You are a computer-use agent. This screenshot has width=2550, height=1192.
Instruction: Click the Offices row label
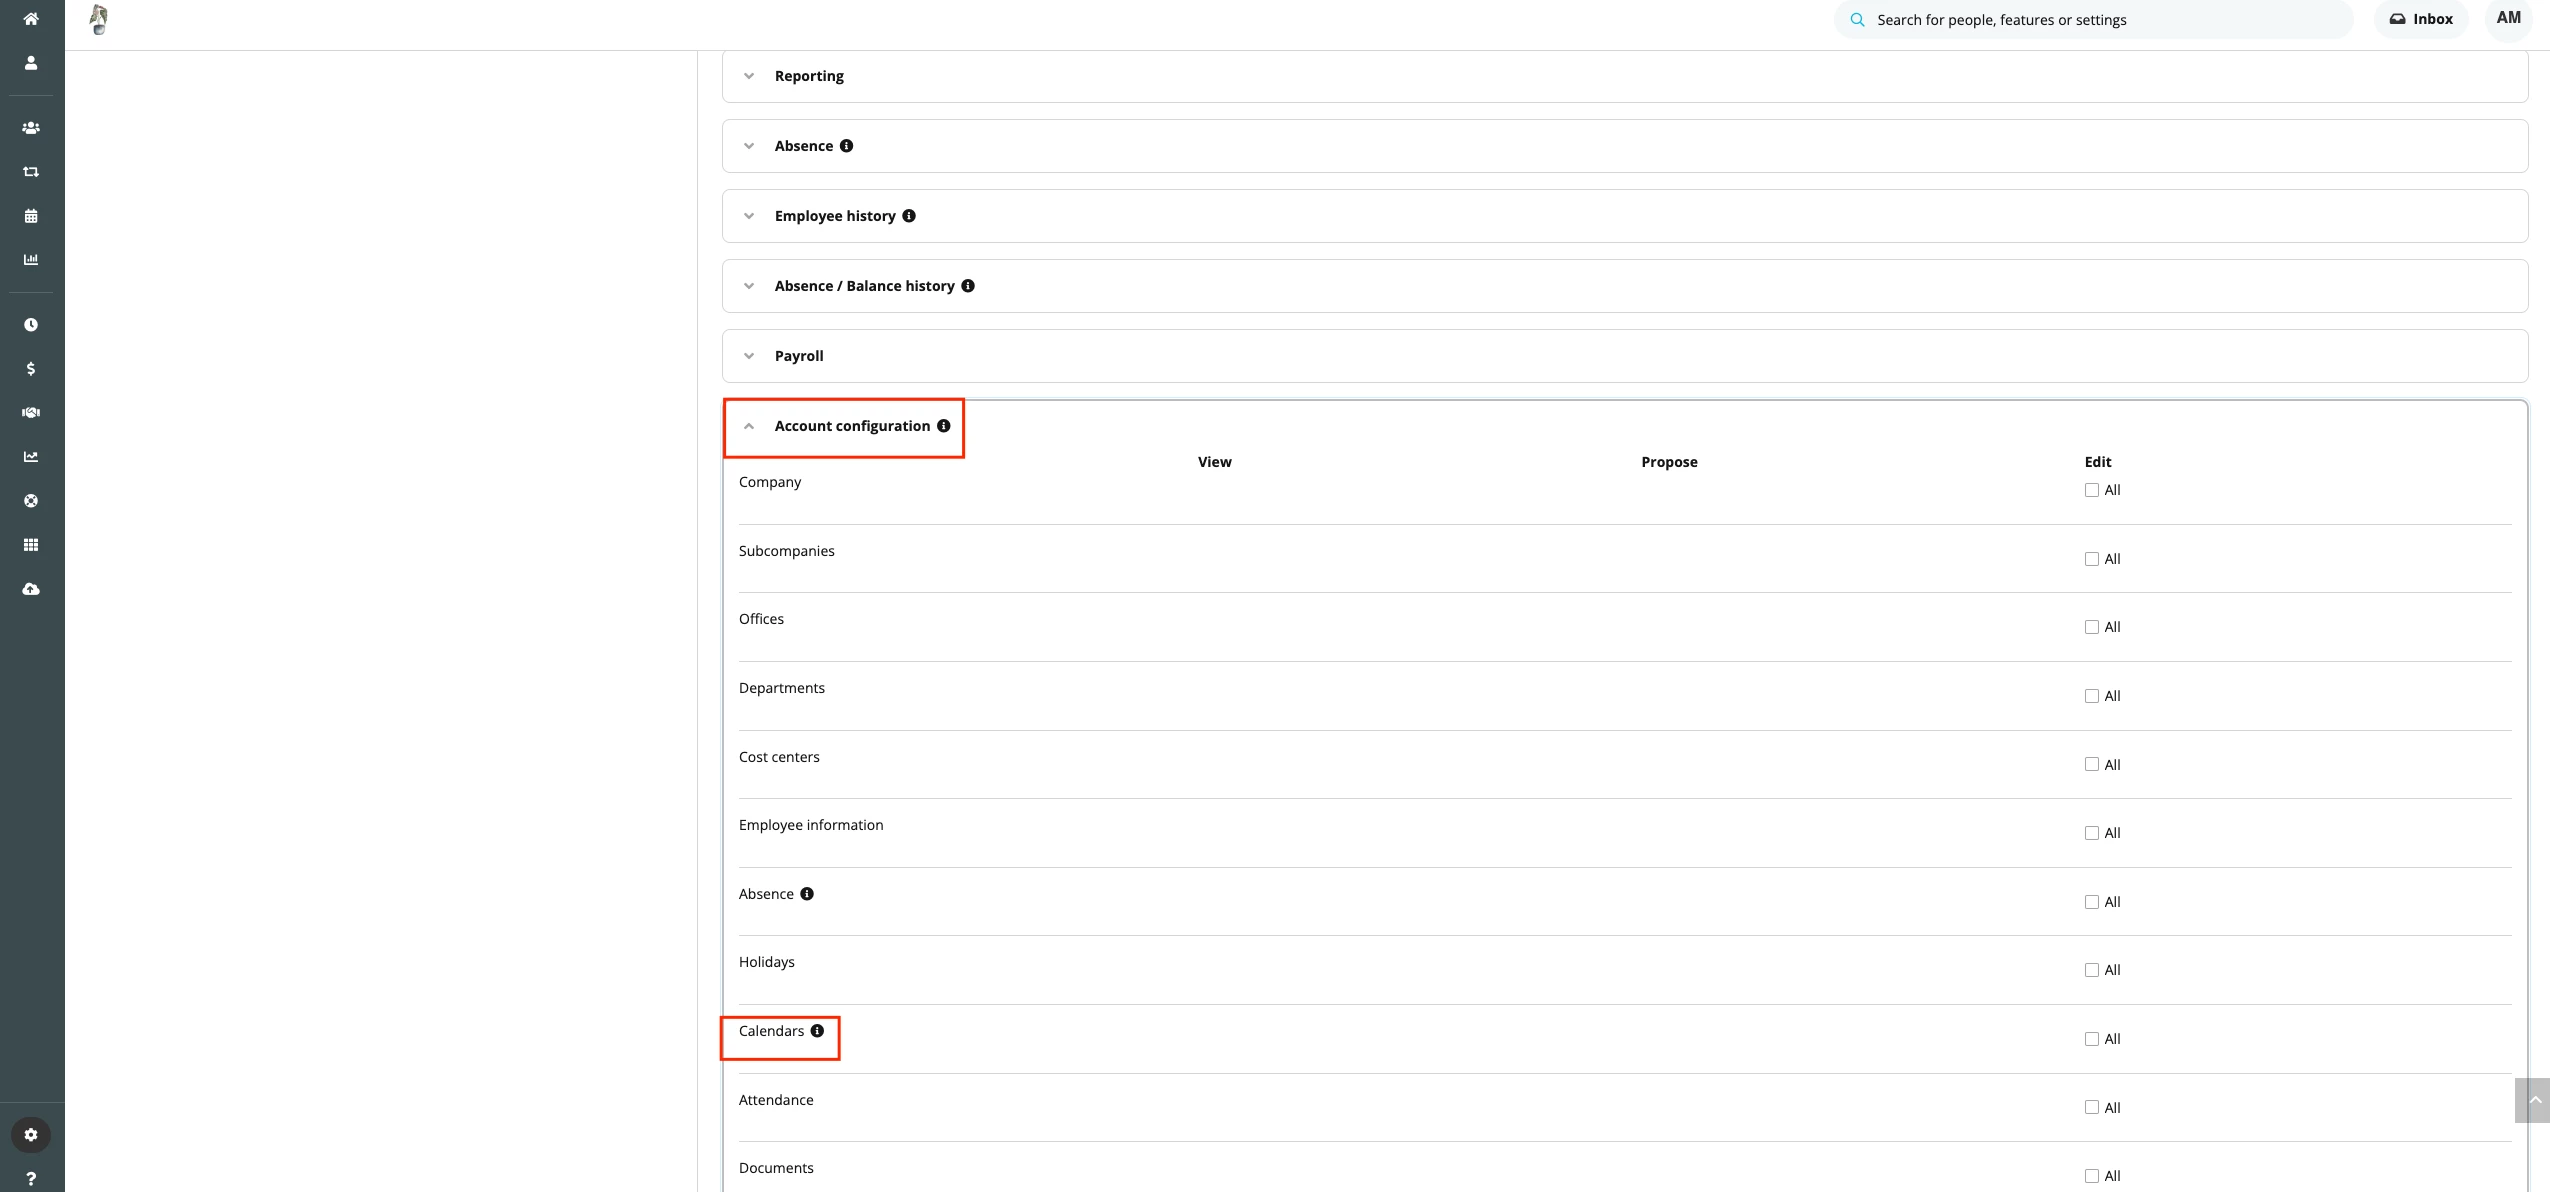761,619
